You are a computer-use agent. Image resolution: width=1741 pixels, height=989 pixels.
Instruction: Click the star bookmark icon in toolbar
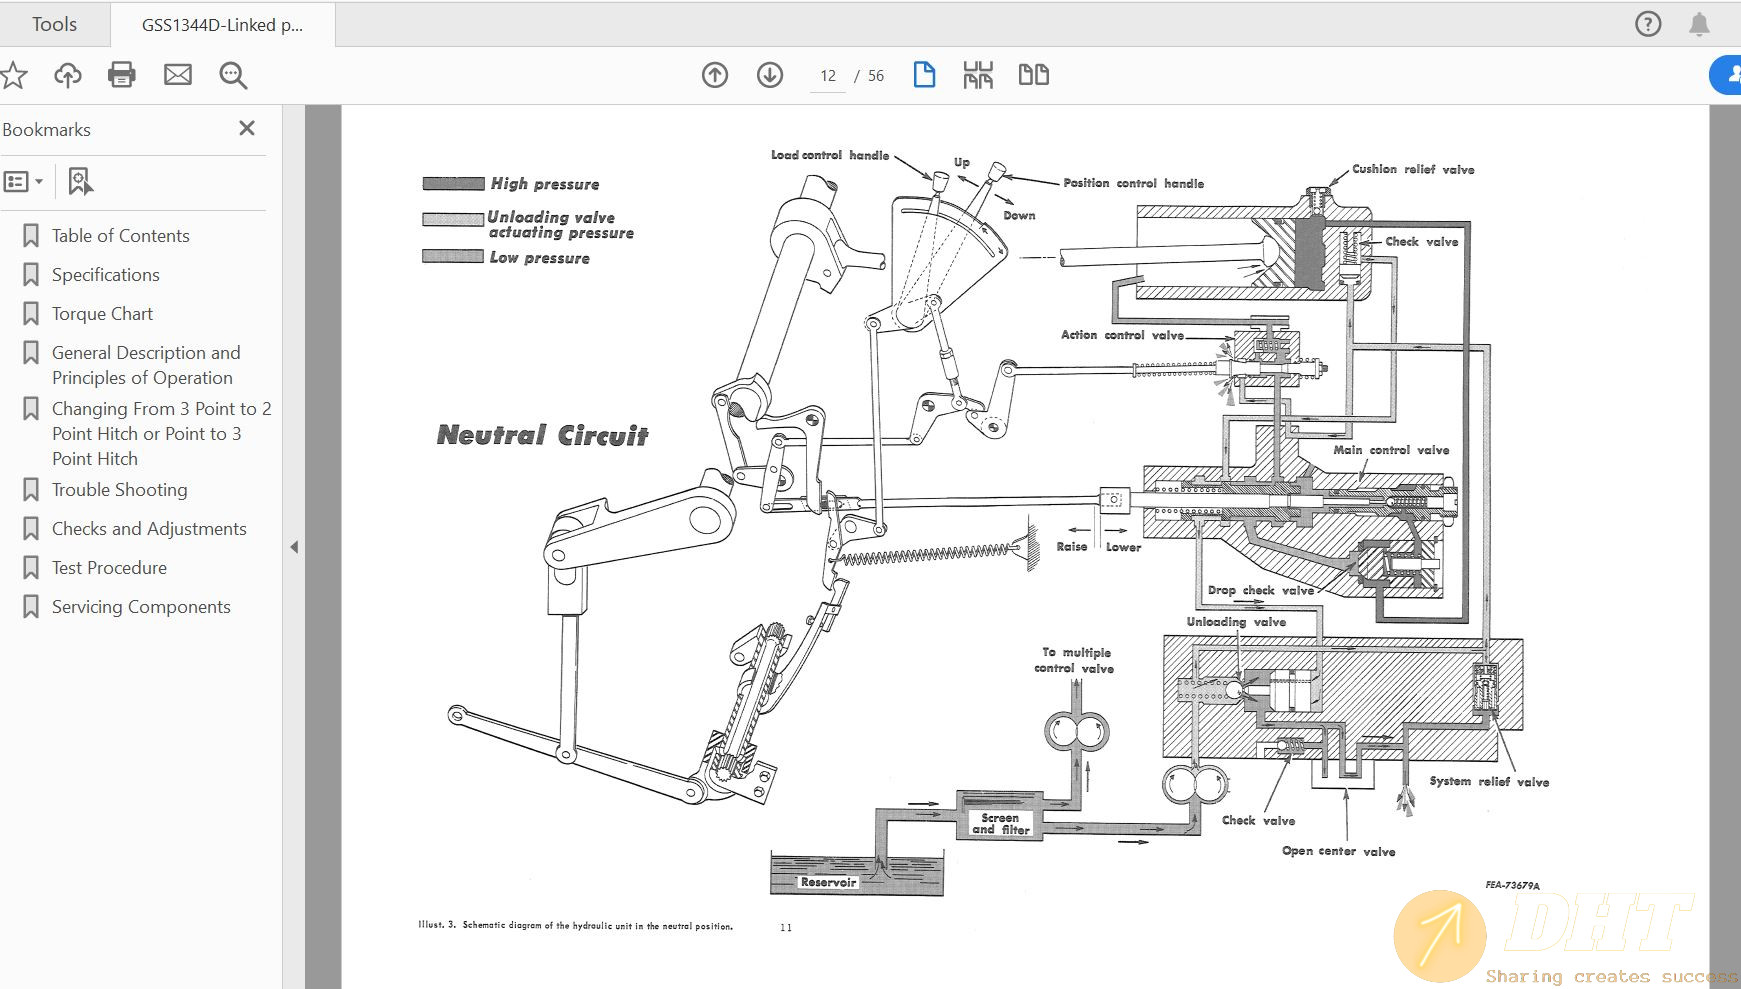coord(14,75)
